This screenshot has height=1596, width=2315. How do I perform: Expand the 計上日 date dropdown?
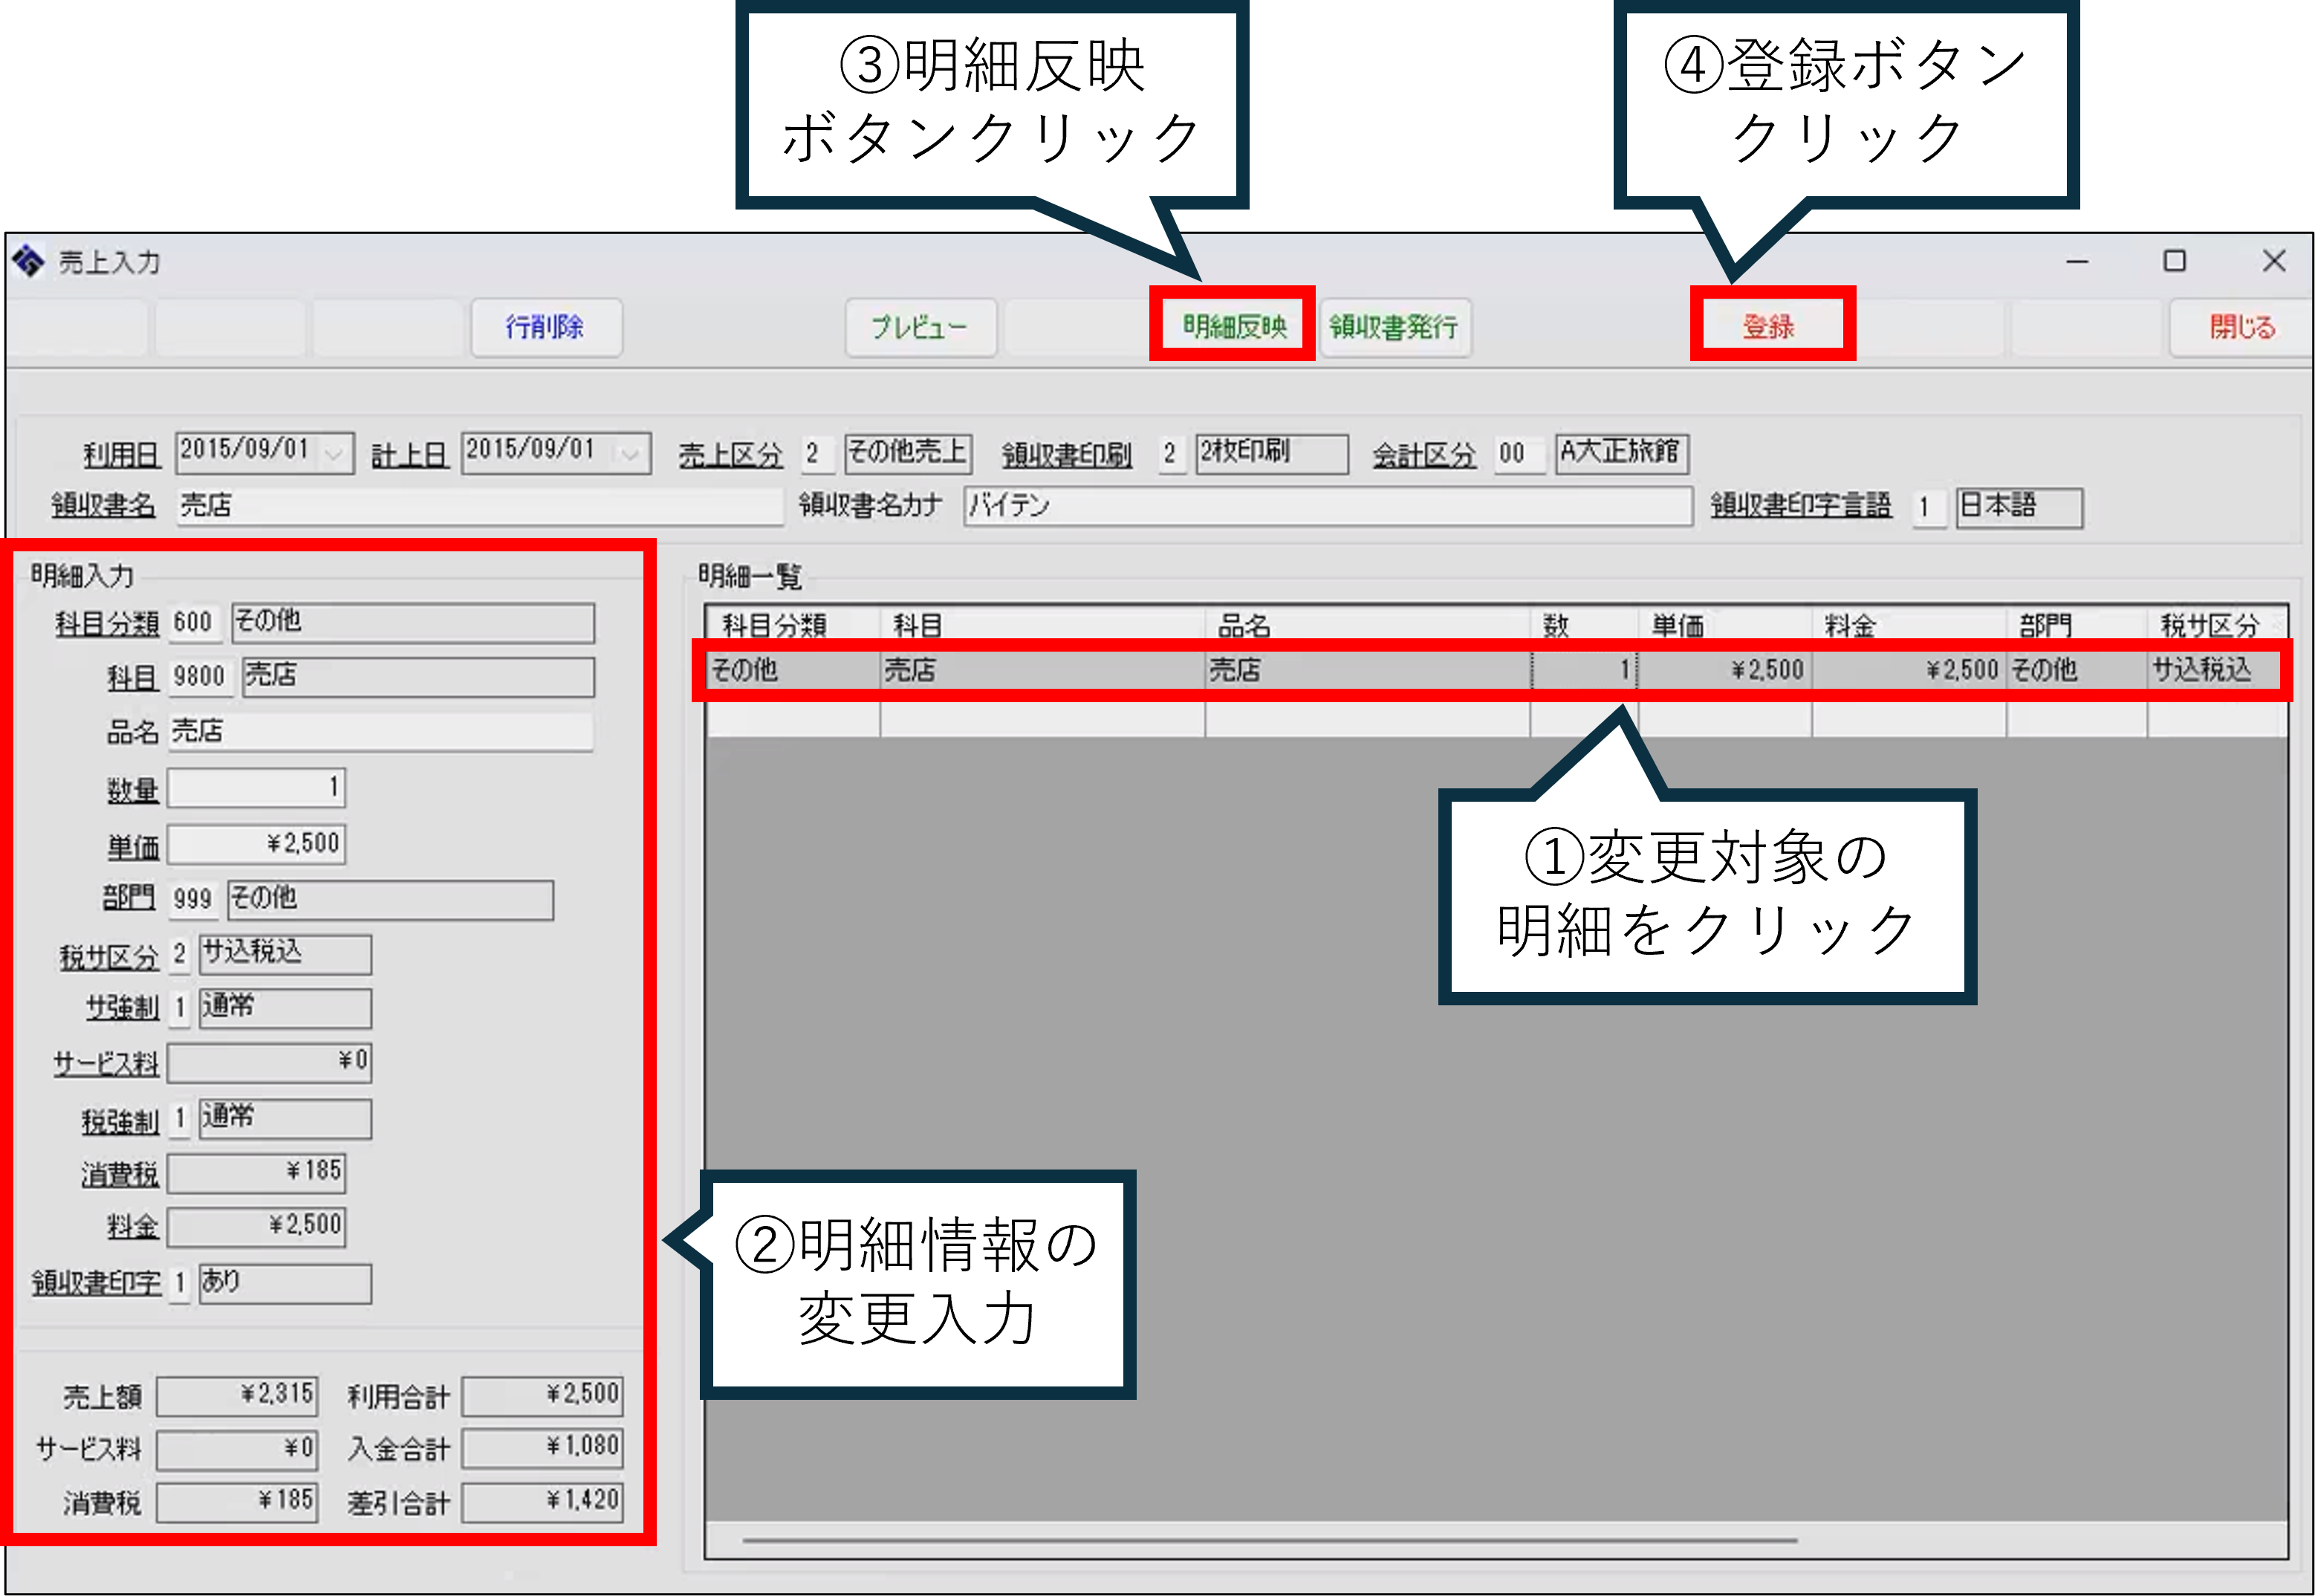coord(631,454)
